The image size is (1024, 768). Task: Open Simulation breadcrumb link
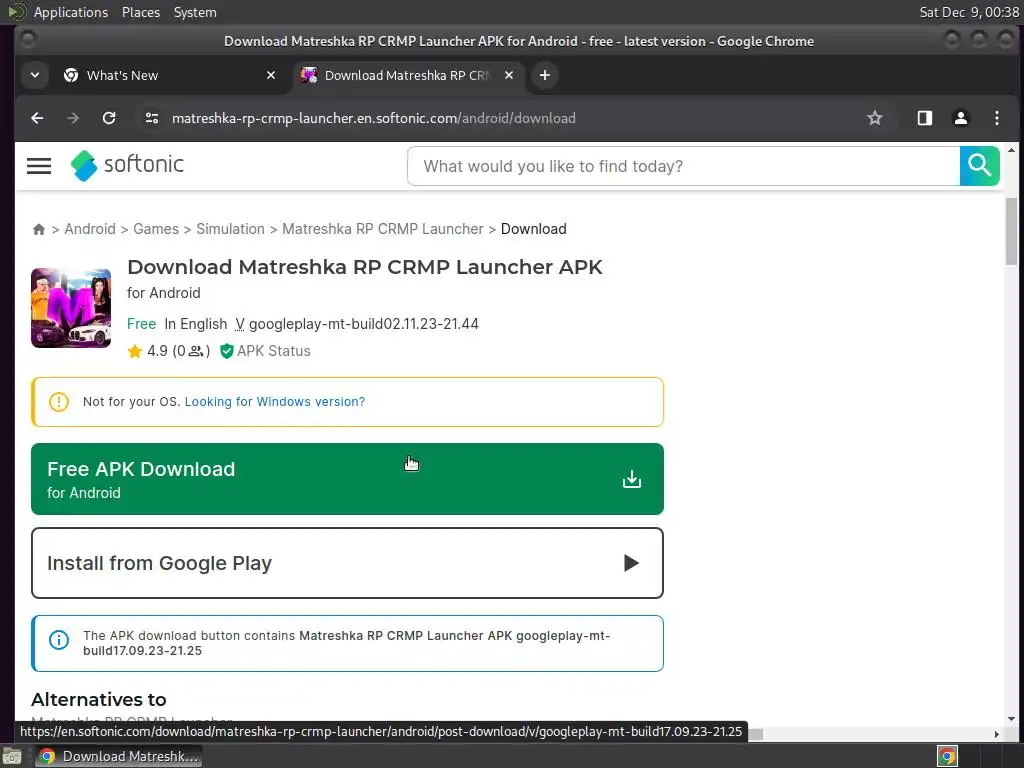(231, 229)
